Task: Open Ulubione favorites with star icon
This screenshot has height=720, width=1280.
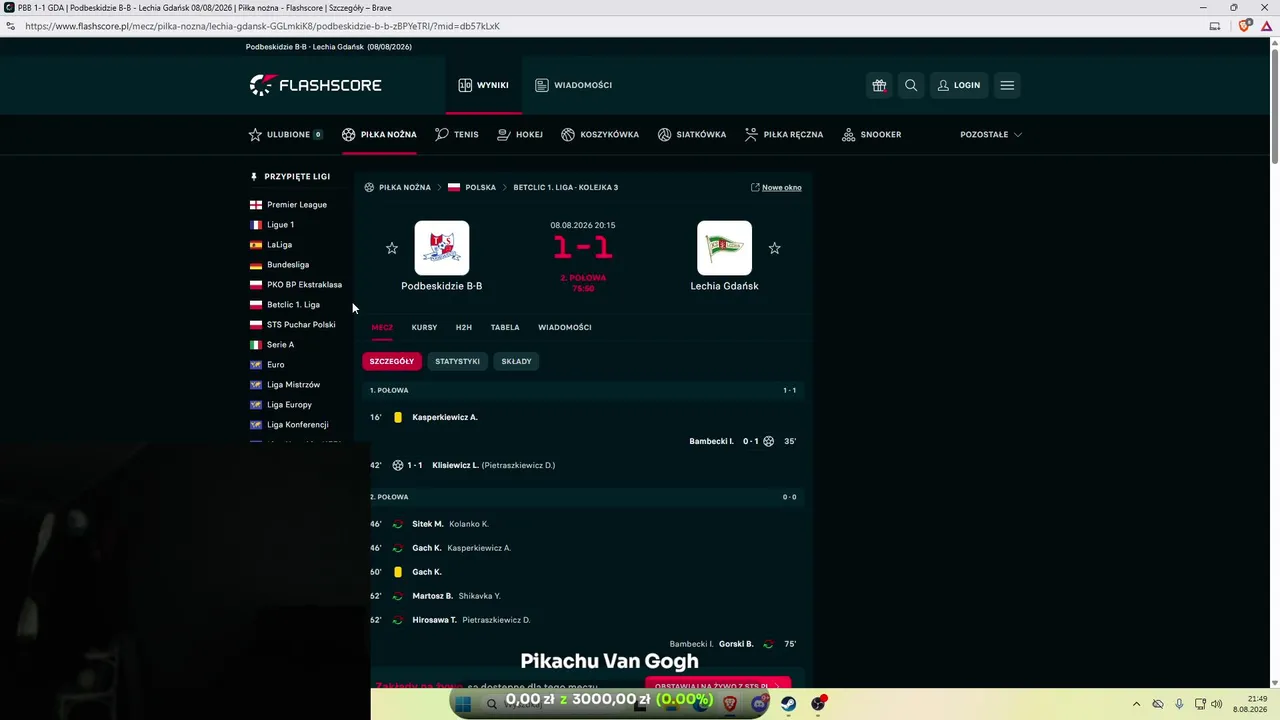Action: [285, 134]
